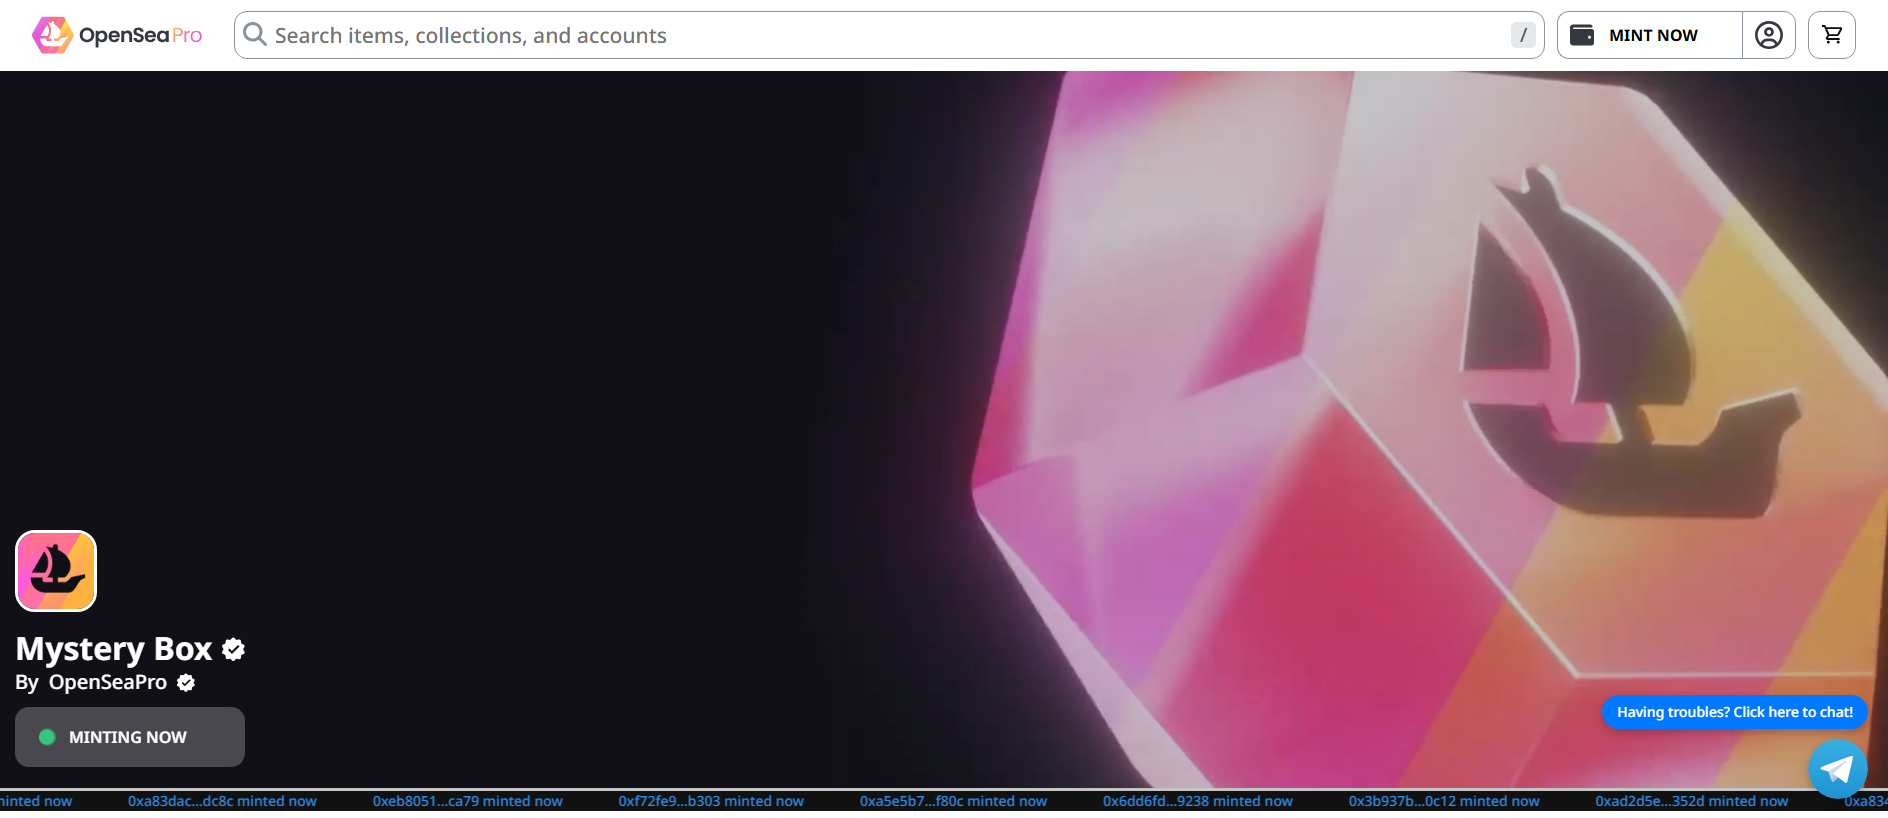Click the Mystery Box collection avatar
1888x818 pixels.
click(x=56, y=571)
